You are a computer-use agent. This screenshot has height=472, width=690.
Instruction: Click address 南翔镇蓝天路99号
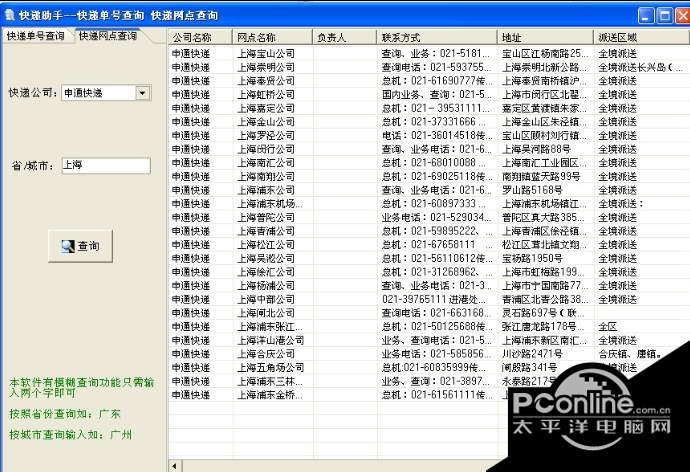click(541, 176)
